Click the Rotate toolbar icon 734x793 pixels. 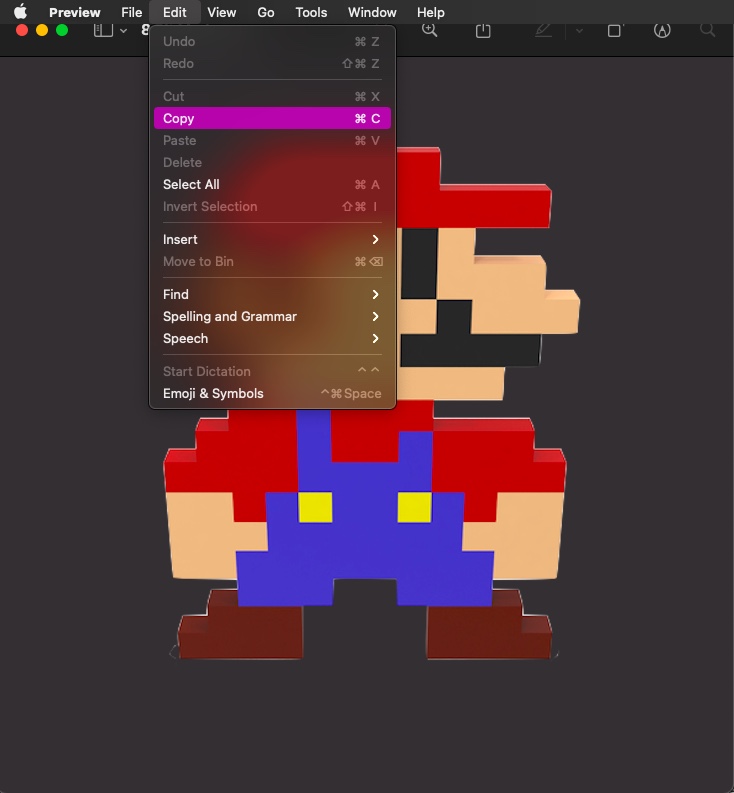click(615, 30)
